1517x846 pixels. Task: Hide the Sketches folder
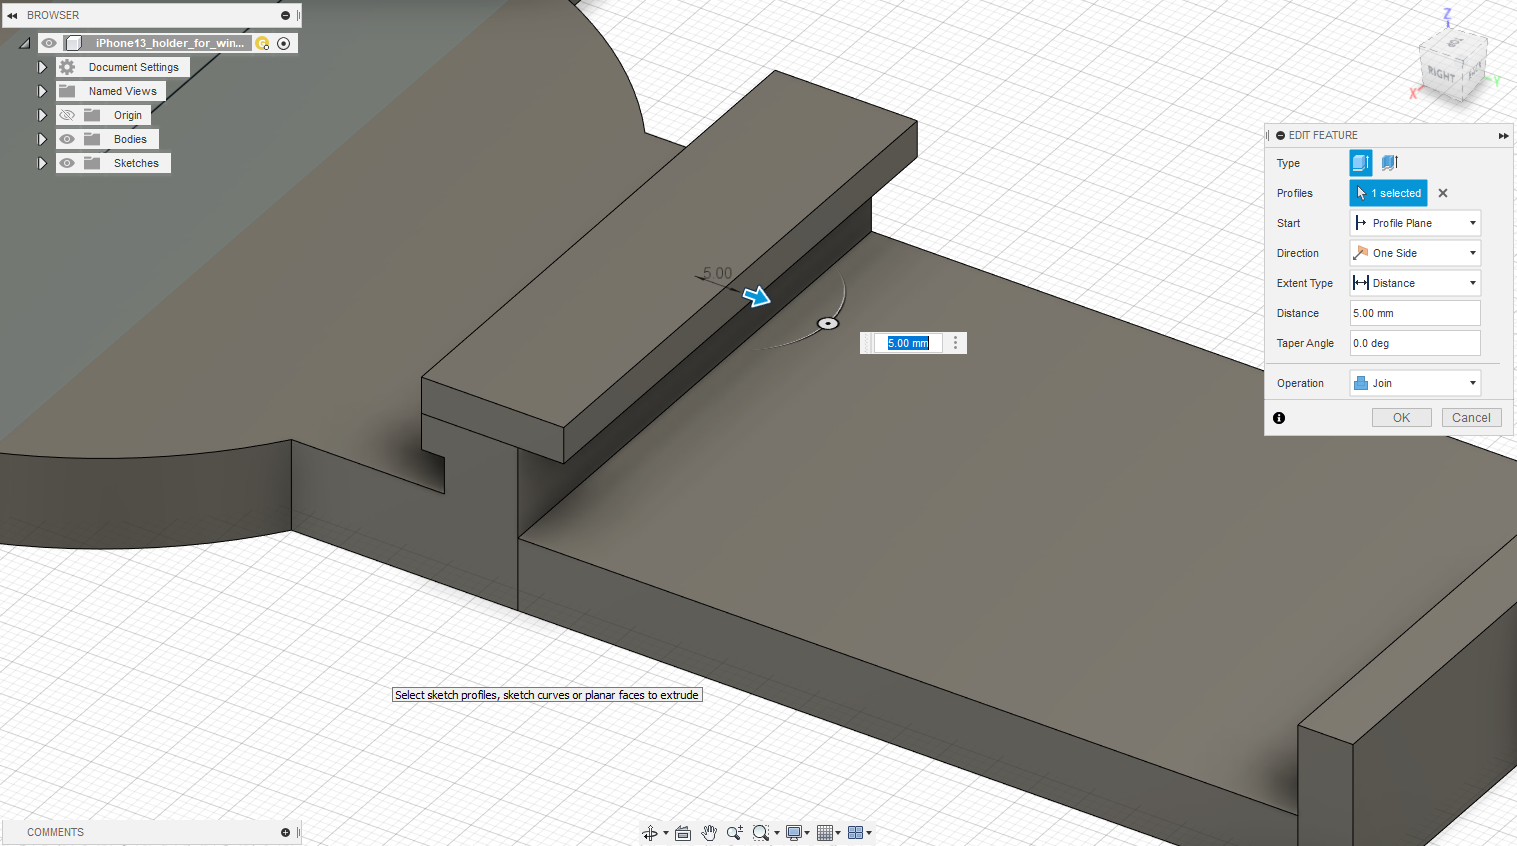coord(67,163)
